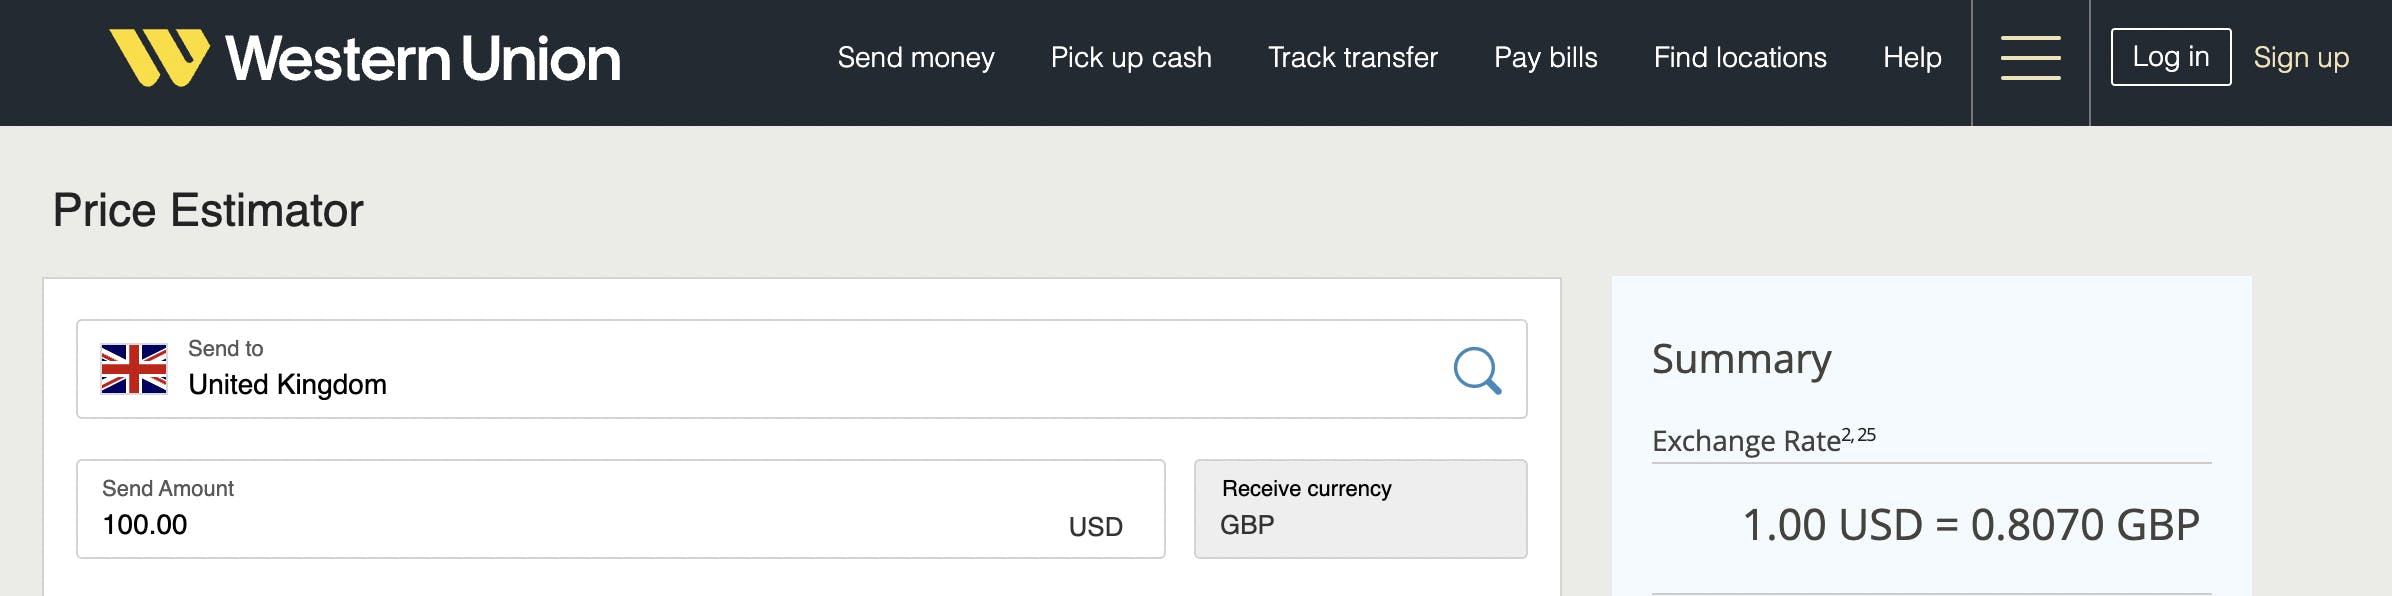Open the Send money menu item
This screenshot has width=2392, height=596.
(x=916, y=58)
